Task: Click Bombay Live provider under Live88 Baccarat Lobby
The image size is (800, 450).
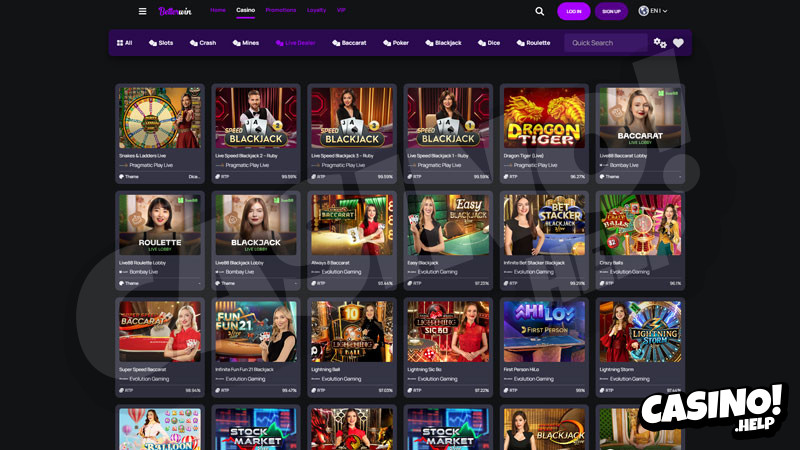Action: point(624,165)
